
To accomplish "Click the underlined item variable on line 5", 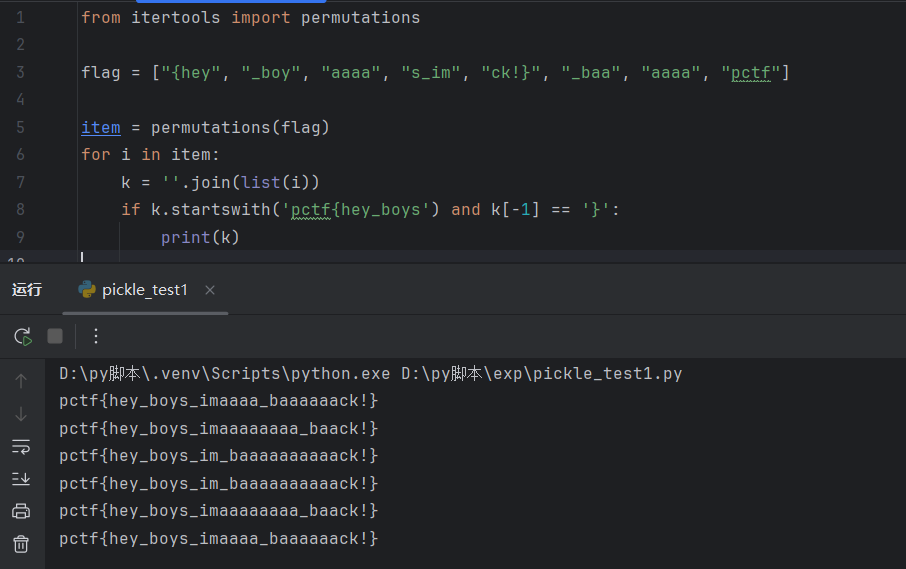I will 100,127.
